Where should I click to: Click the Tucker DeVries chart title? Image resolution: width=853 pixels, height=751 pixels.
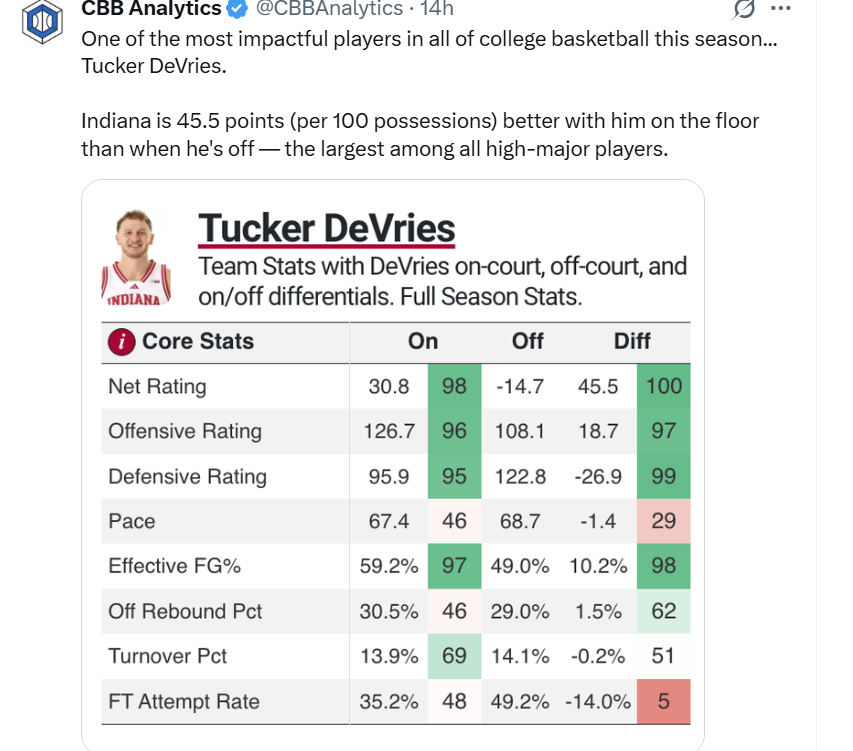point(326,228)
